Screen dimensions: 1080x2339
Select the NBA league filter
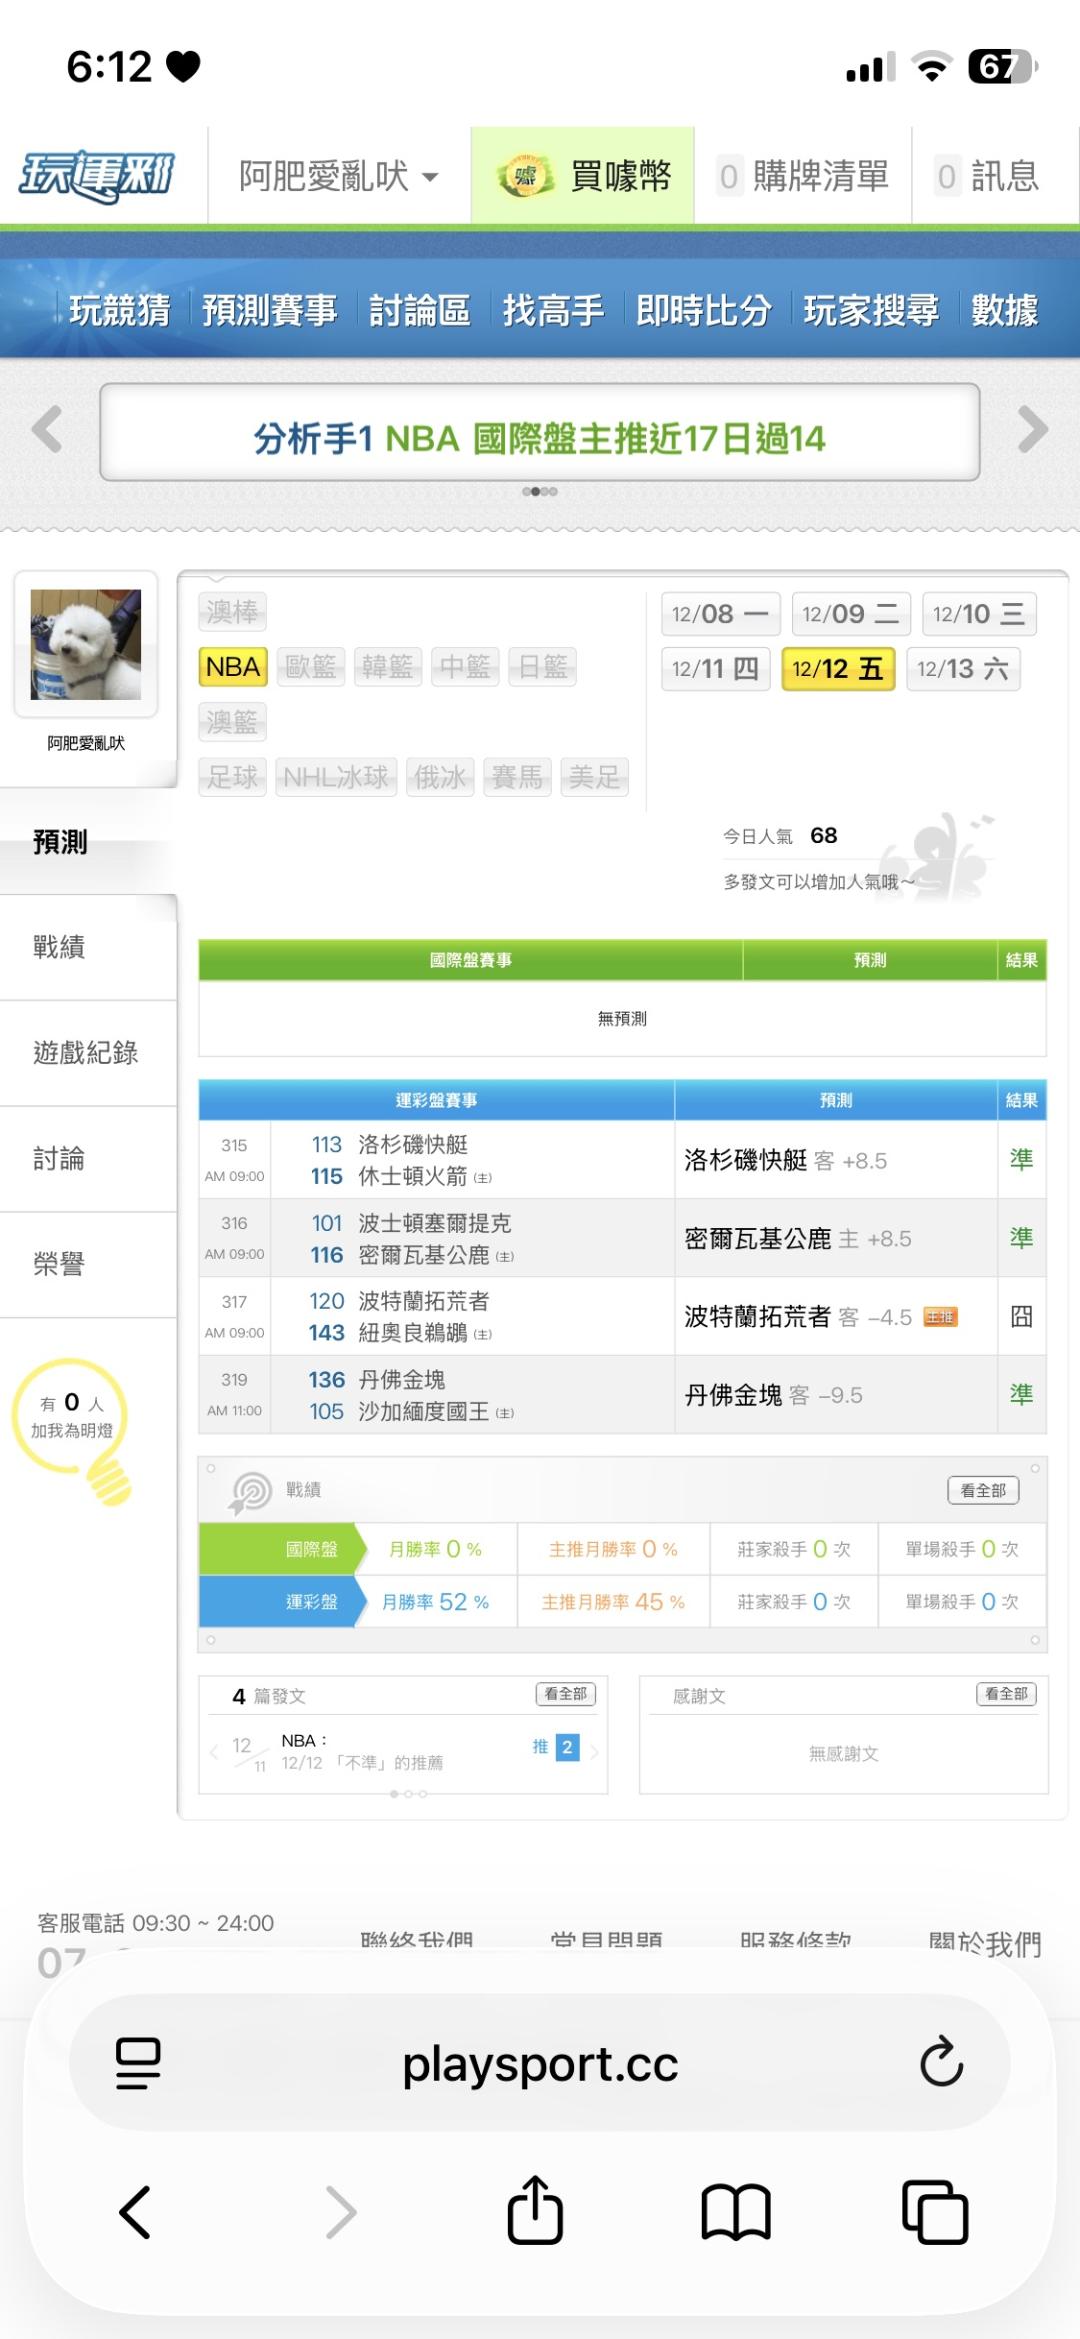coord(233,667)
